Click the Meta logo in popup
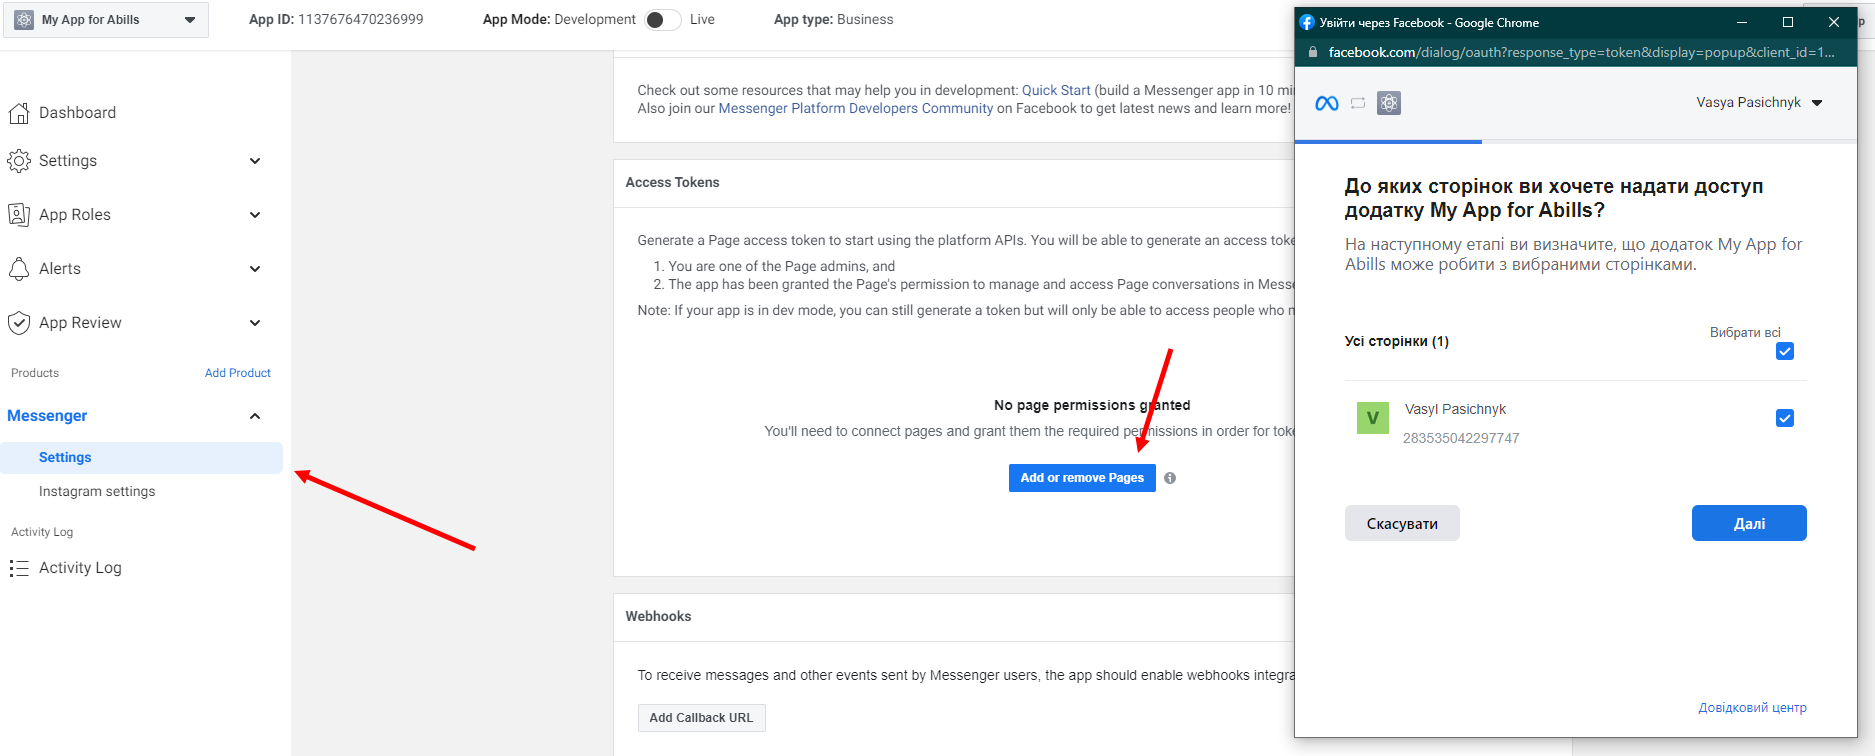 (x=1327, y=103)
